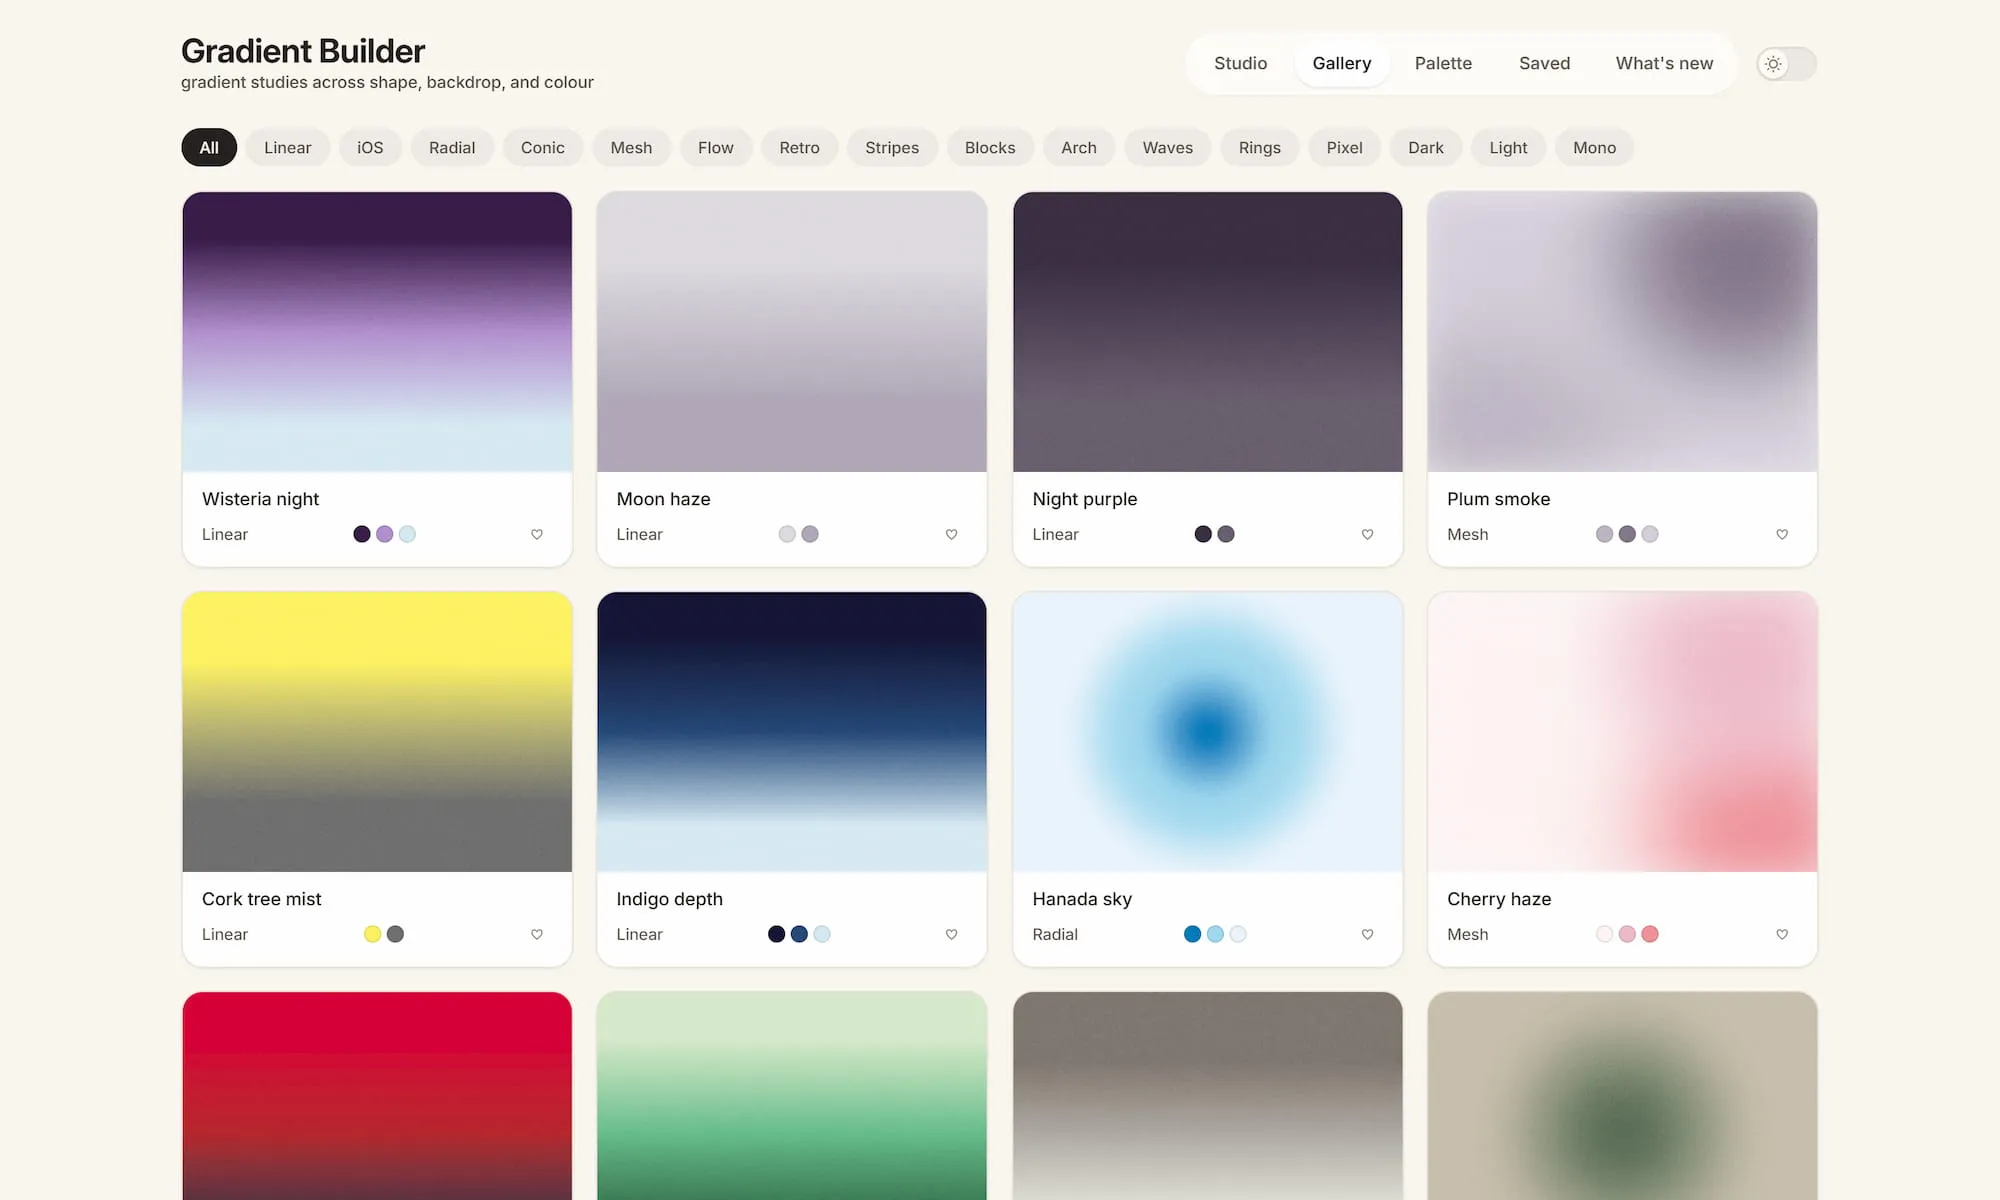
Task: Go to the Saved tab
Action: point(1545,64)
